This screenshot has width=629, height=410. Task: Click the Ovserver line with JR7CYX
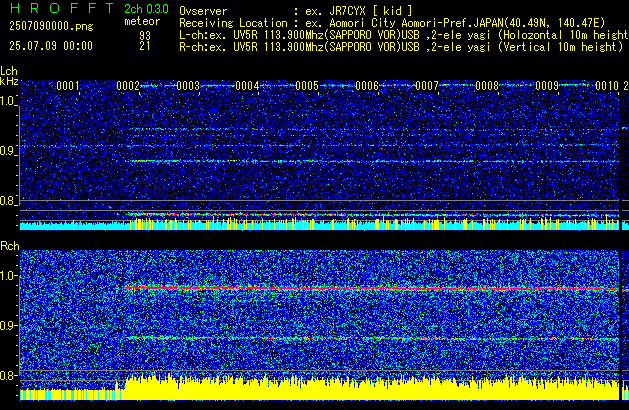pyautogui.click(x=296, y=11)
